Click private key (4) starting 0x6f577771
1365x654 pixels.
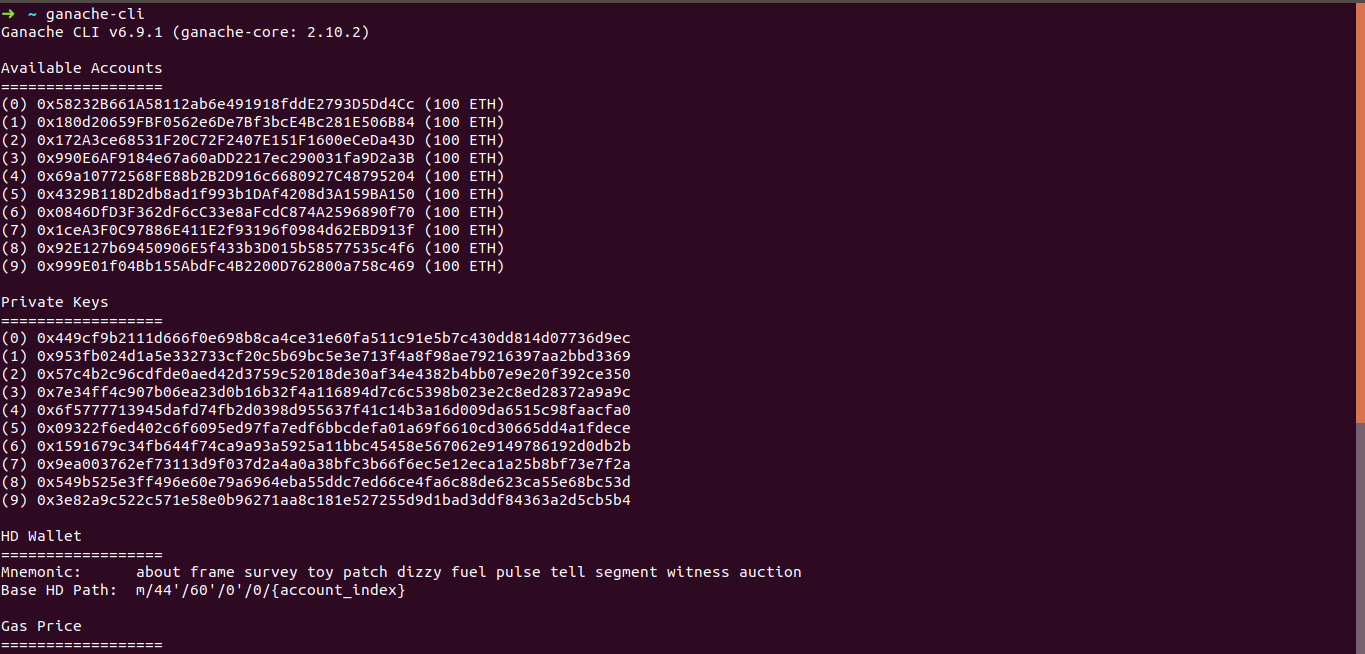pos(333,410)
